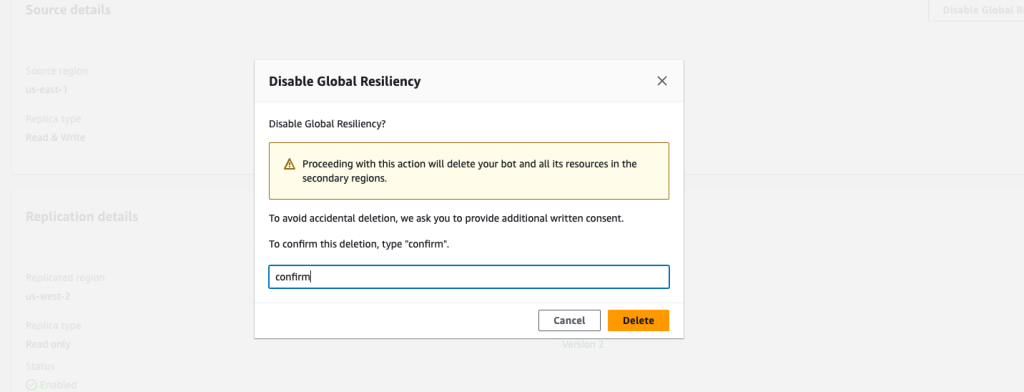Click the dimmed Disable Global Resiliency button
This screenshot has height=392, width=1024.
pos(976,10)
